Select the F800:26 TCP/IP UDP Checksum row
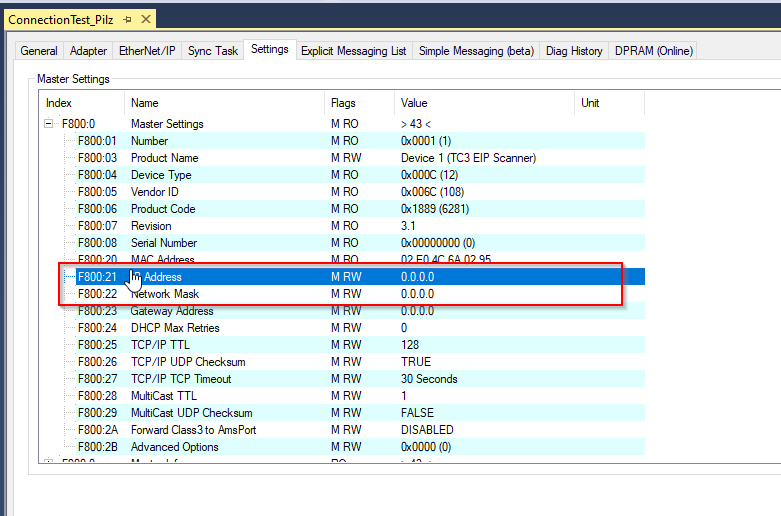 pyautogui.click(x=342, y=362)
